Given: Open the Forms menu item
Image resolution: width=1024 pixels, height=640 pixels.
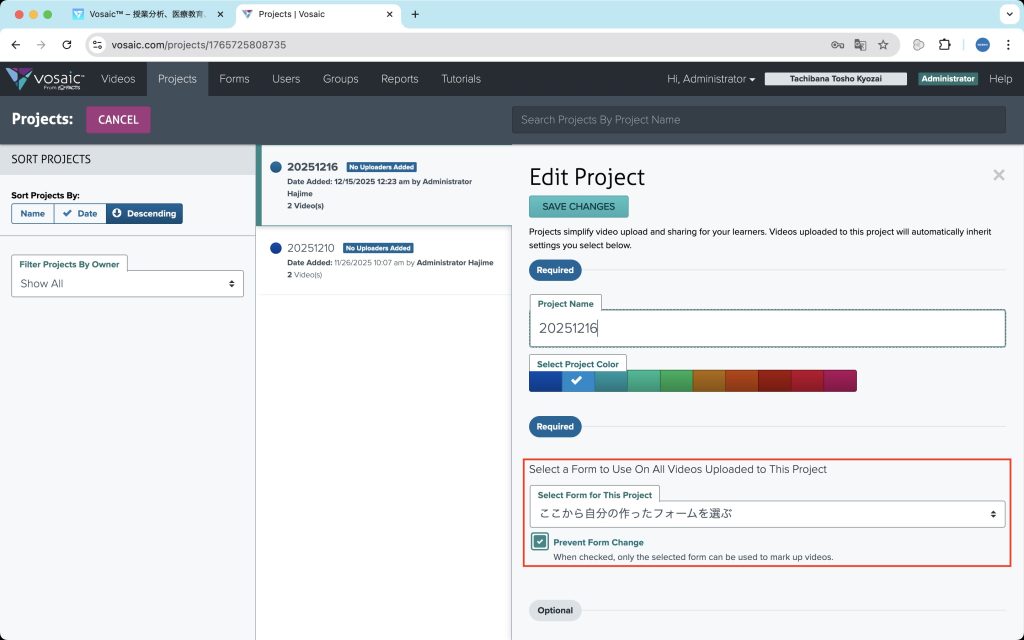Looking at the screenshot, I should (x=234, y=79).
